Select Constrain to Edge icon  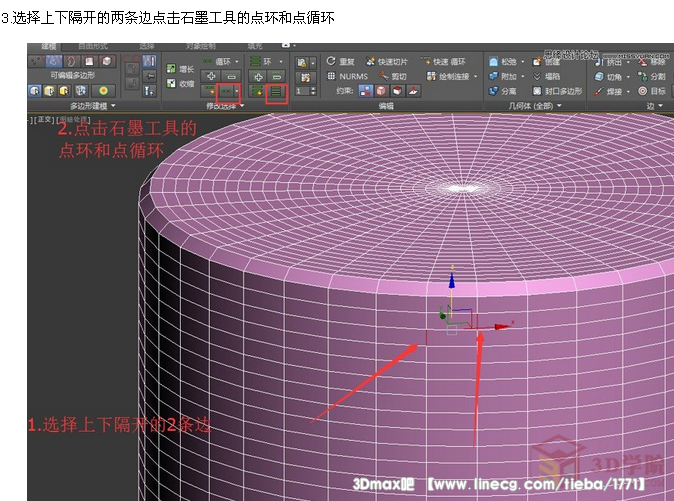(381, 91)
